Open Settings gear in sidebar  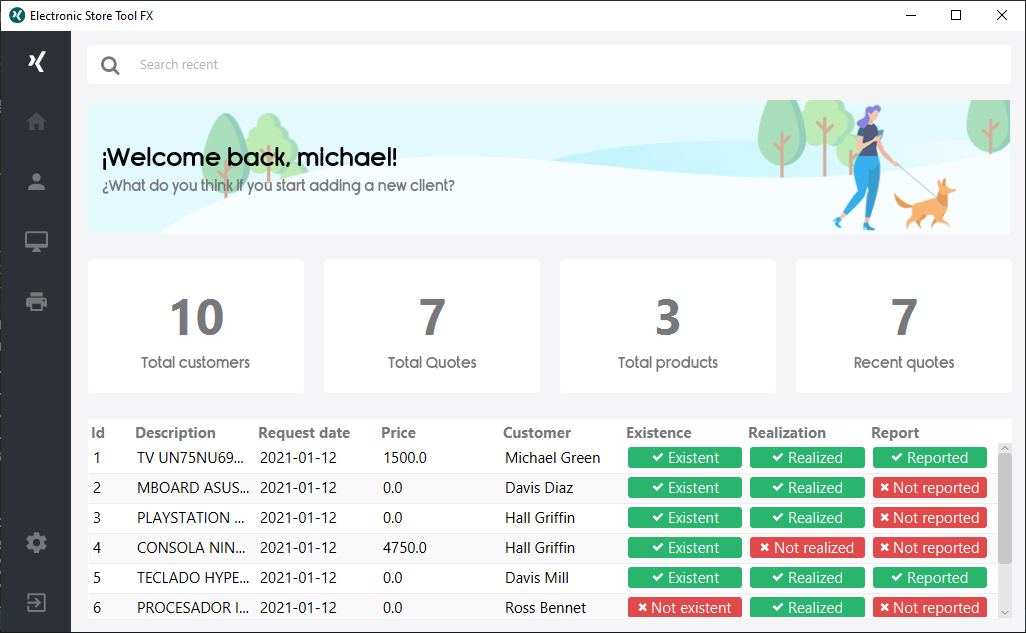36,542
